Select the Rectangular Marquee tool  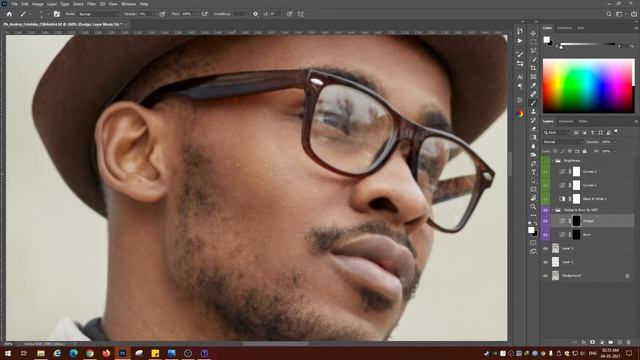533,42
